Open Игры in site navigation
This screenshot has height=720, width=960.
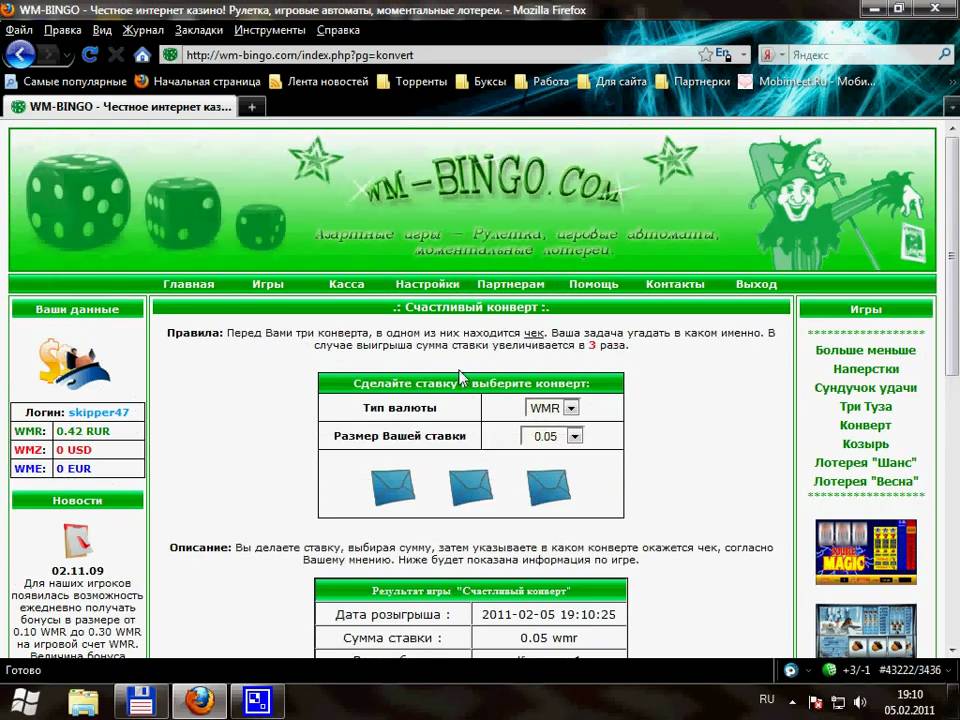268,284
